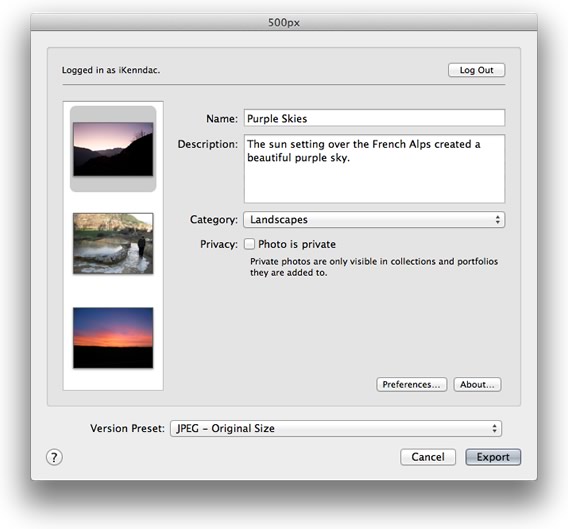This screenshot has height=529, width=568.
Task: Click the Photo is private label text
Action: [297, 244]
